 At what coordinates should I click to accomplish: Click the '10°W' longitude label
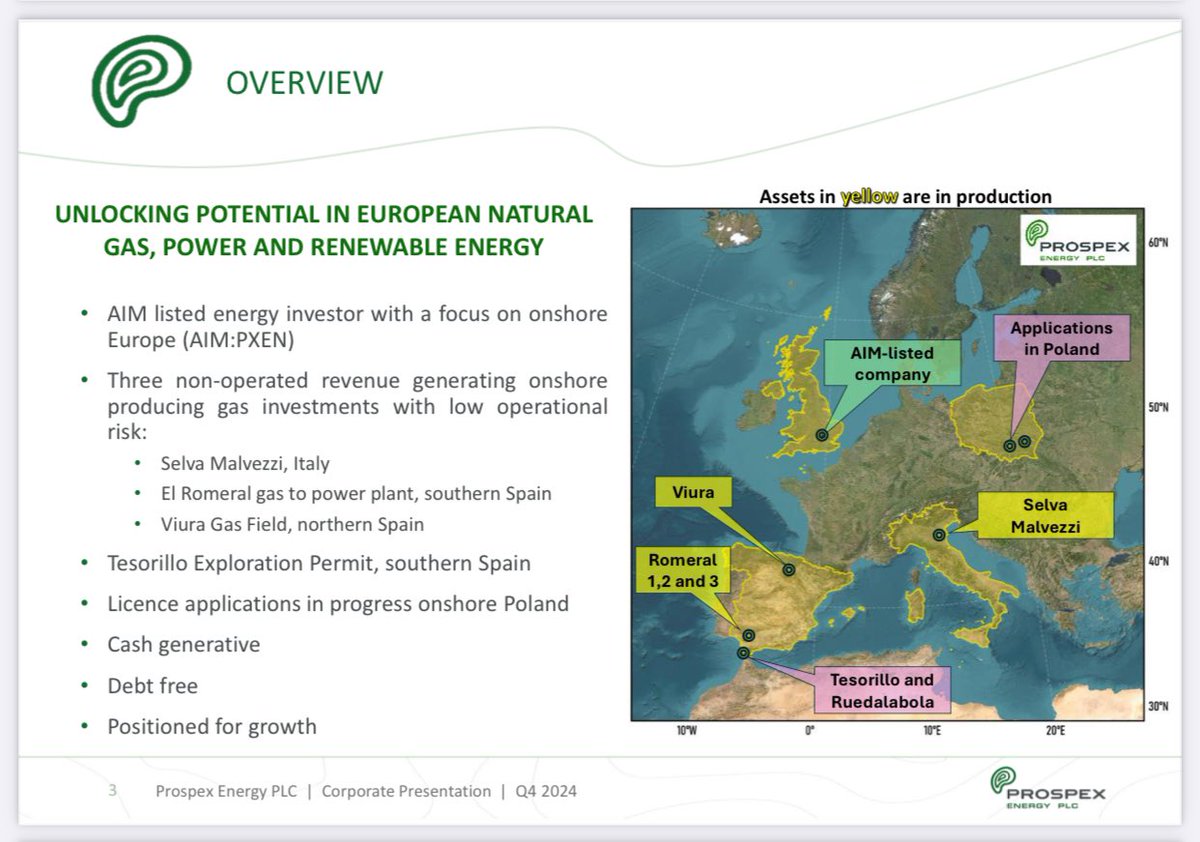686,731
